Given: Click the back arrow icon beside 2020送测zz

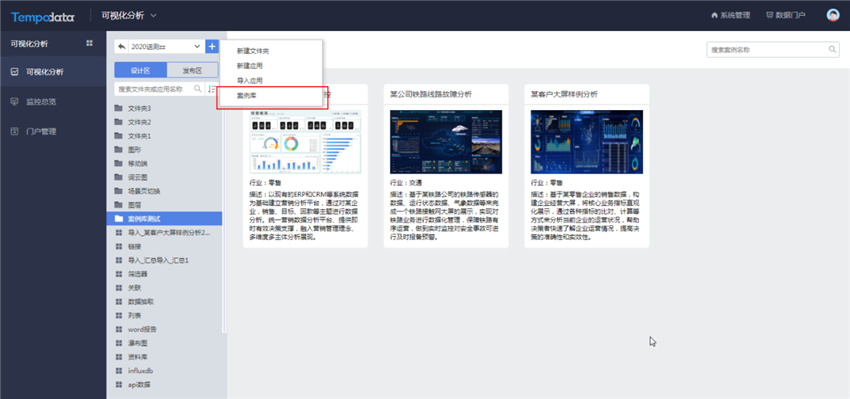Looking at the screenshot, I should point(121,47).
